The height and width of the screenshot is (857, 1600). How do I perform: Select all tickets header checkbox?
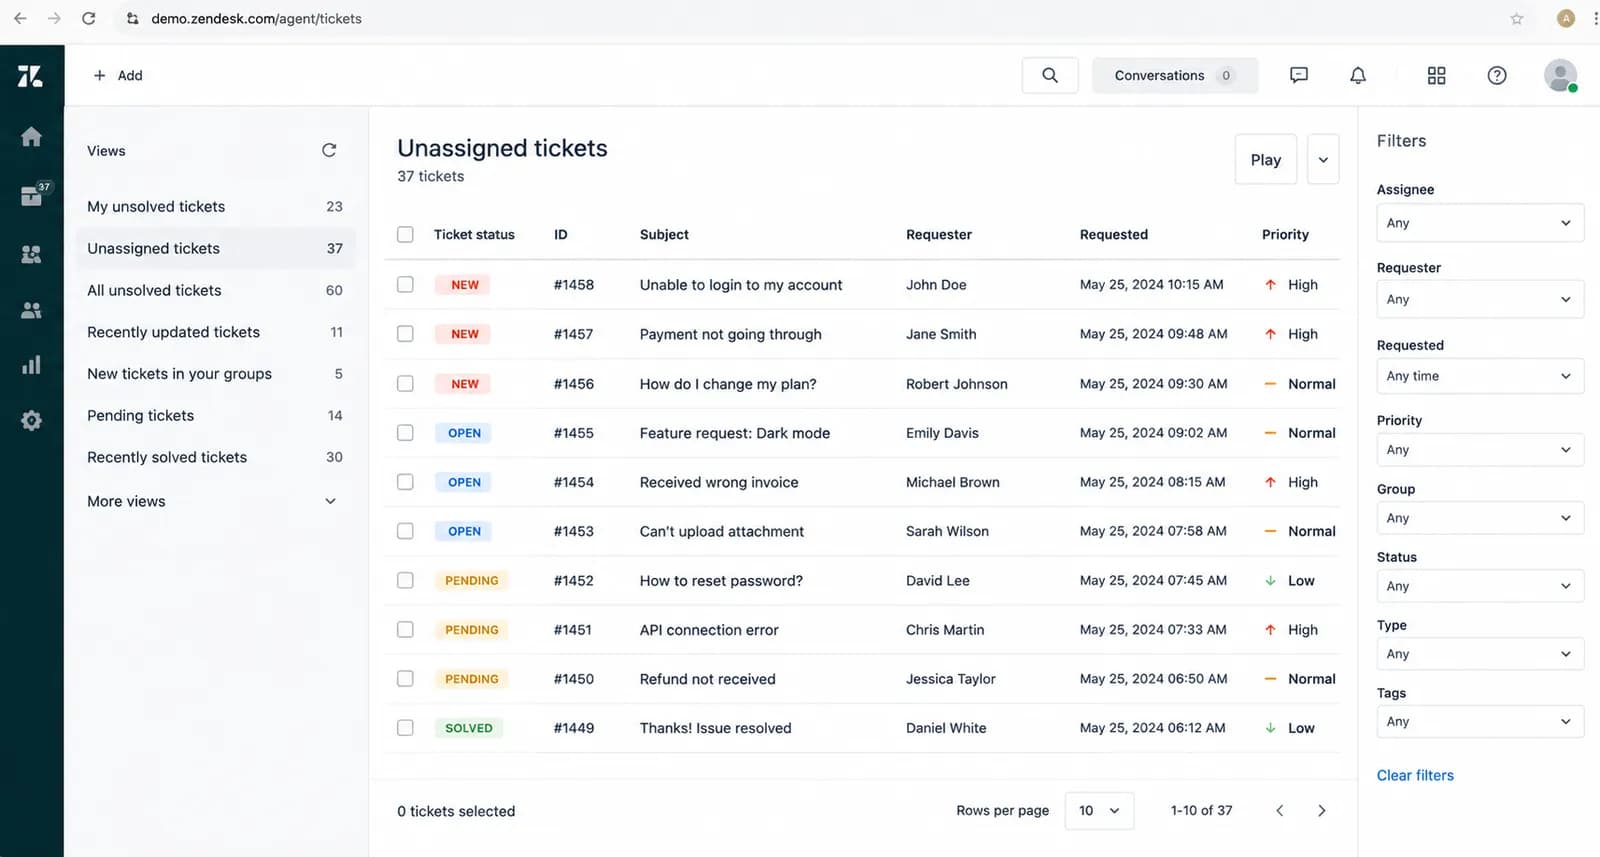click(405, 234)
